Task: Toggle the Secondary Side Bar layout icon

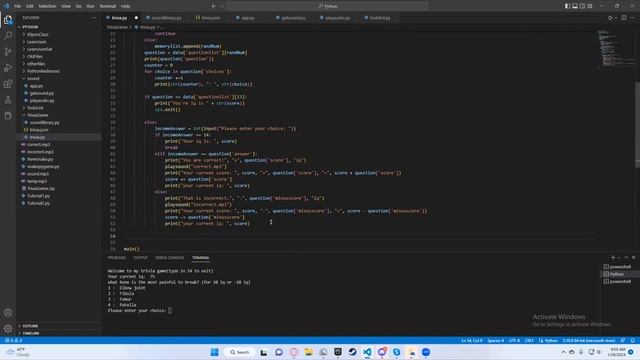Action: [x=582, y=6]
